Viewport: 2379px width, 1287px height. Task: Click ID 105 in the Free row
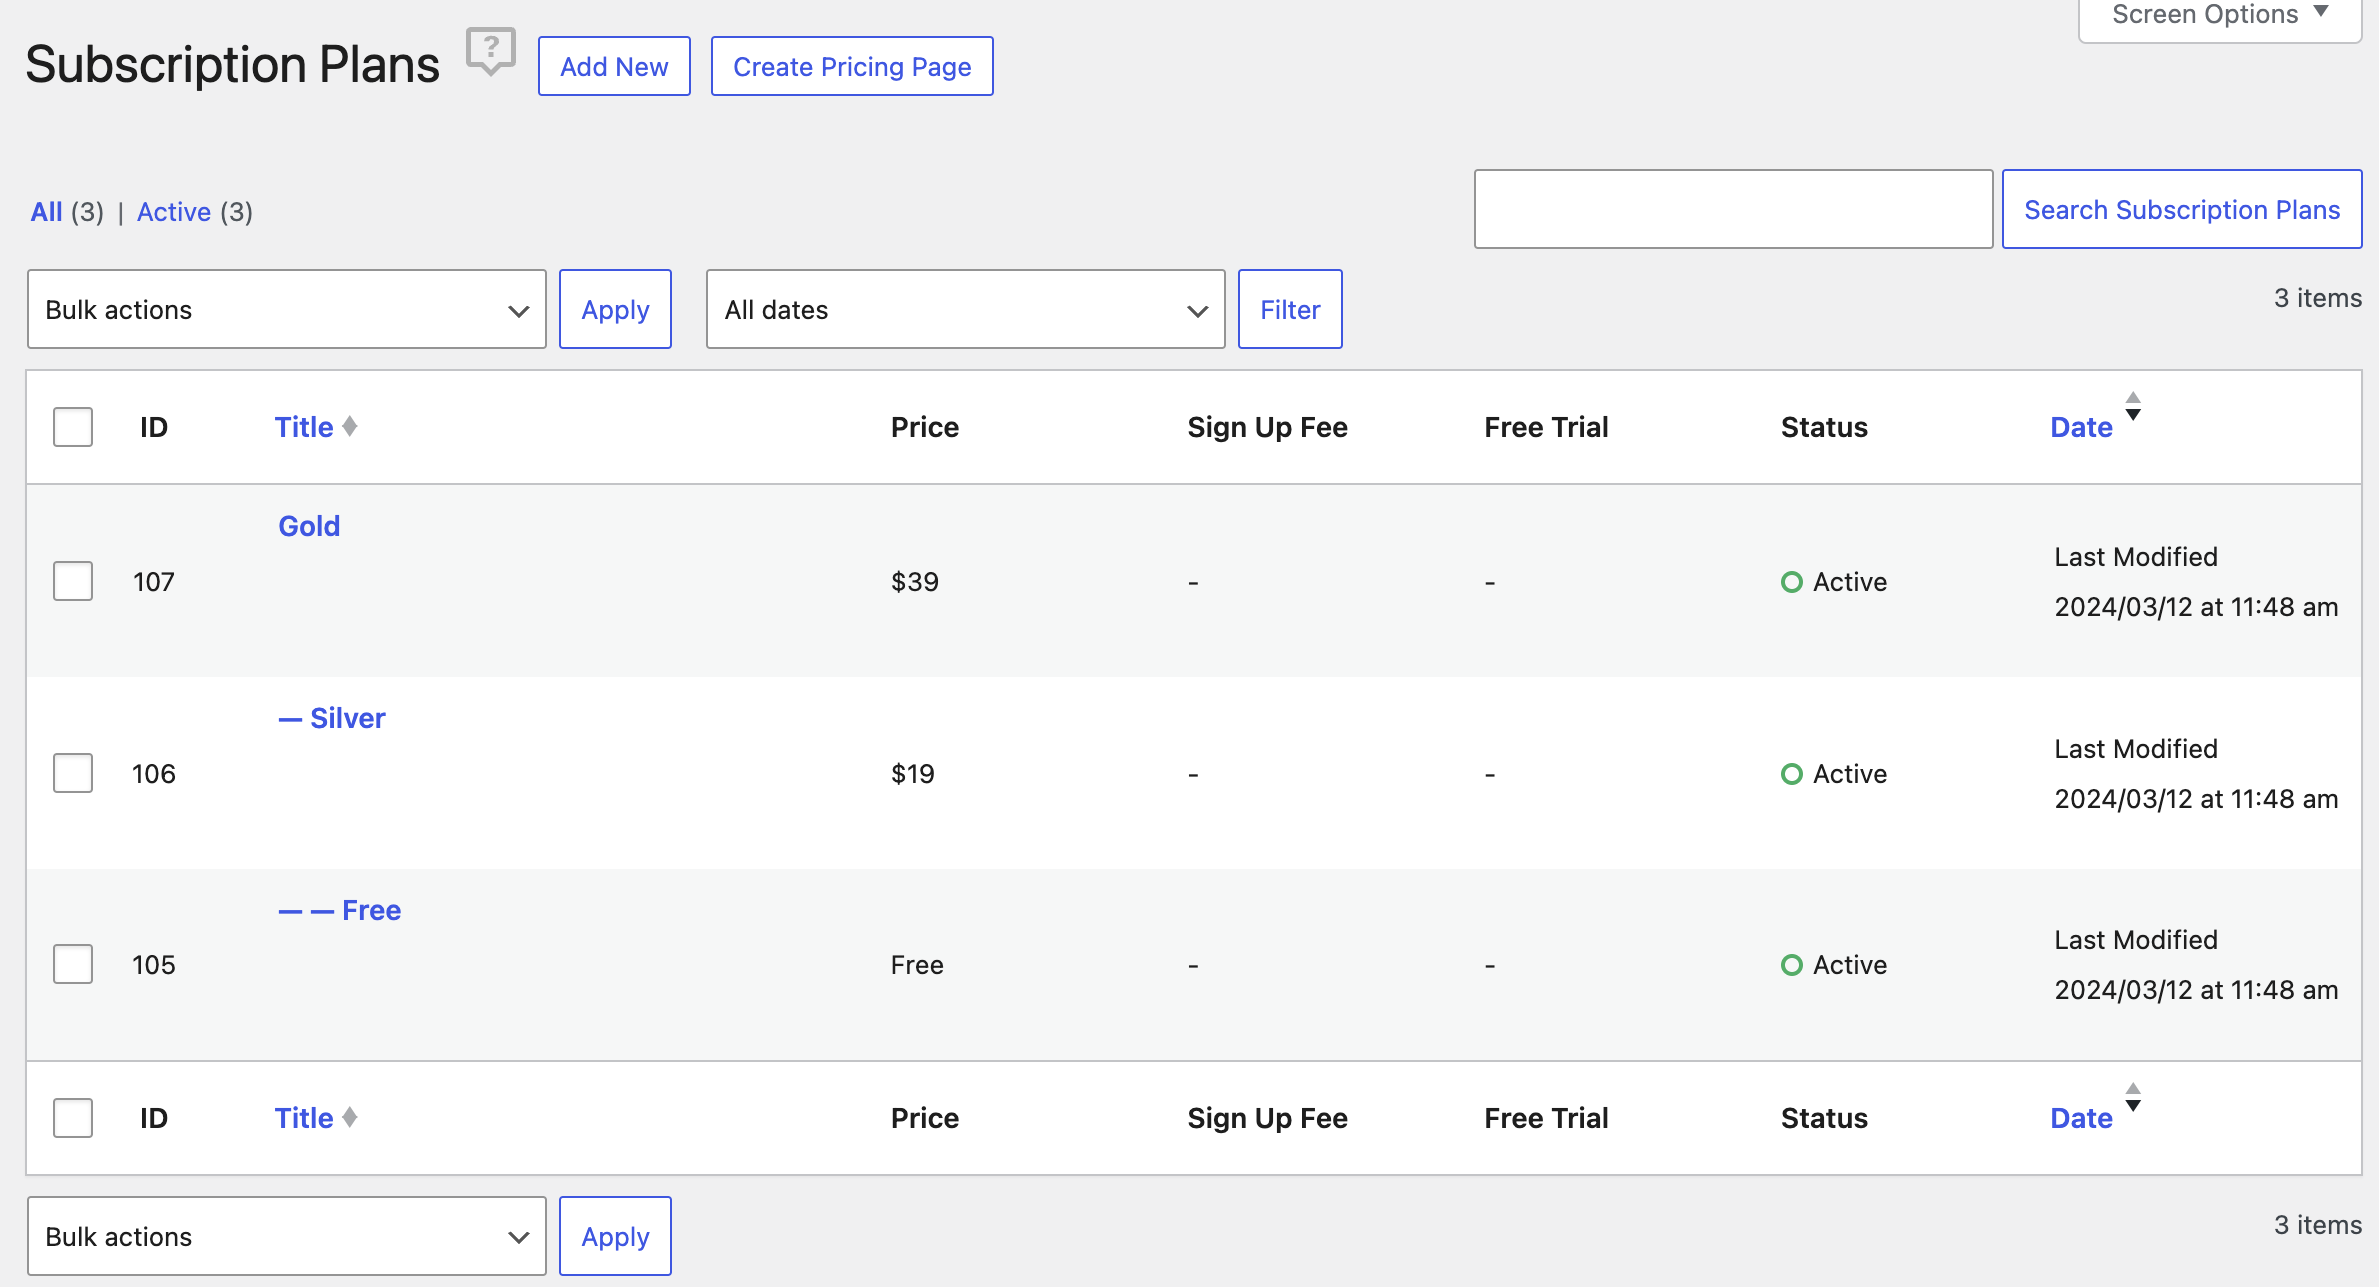[154, 965]
